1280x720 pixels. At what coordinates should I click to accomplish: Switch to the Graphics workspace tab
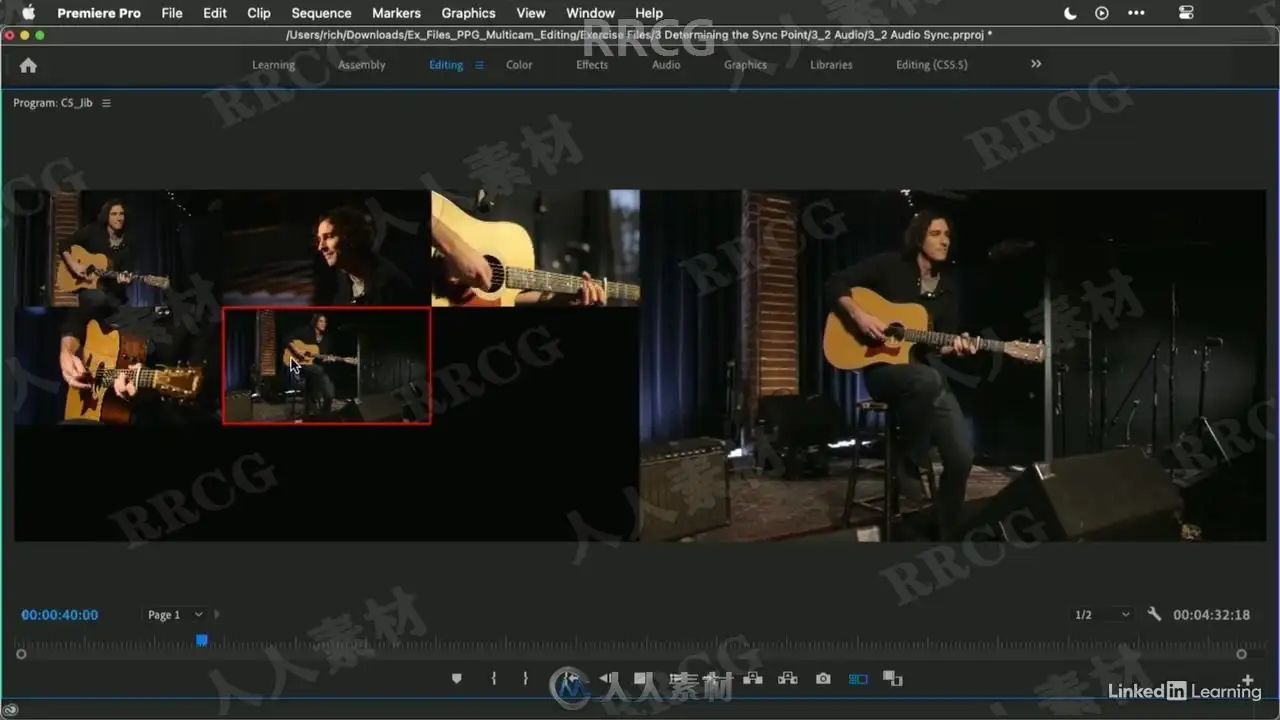tap(745, 65)
